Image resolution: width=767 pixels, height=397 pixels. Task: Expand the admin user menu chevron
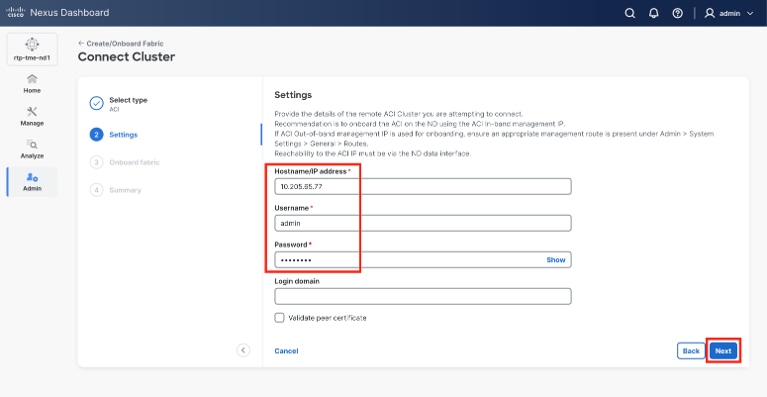tap(750, 14)
